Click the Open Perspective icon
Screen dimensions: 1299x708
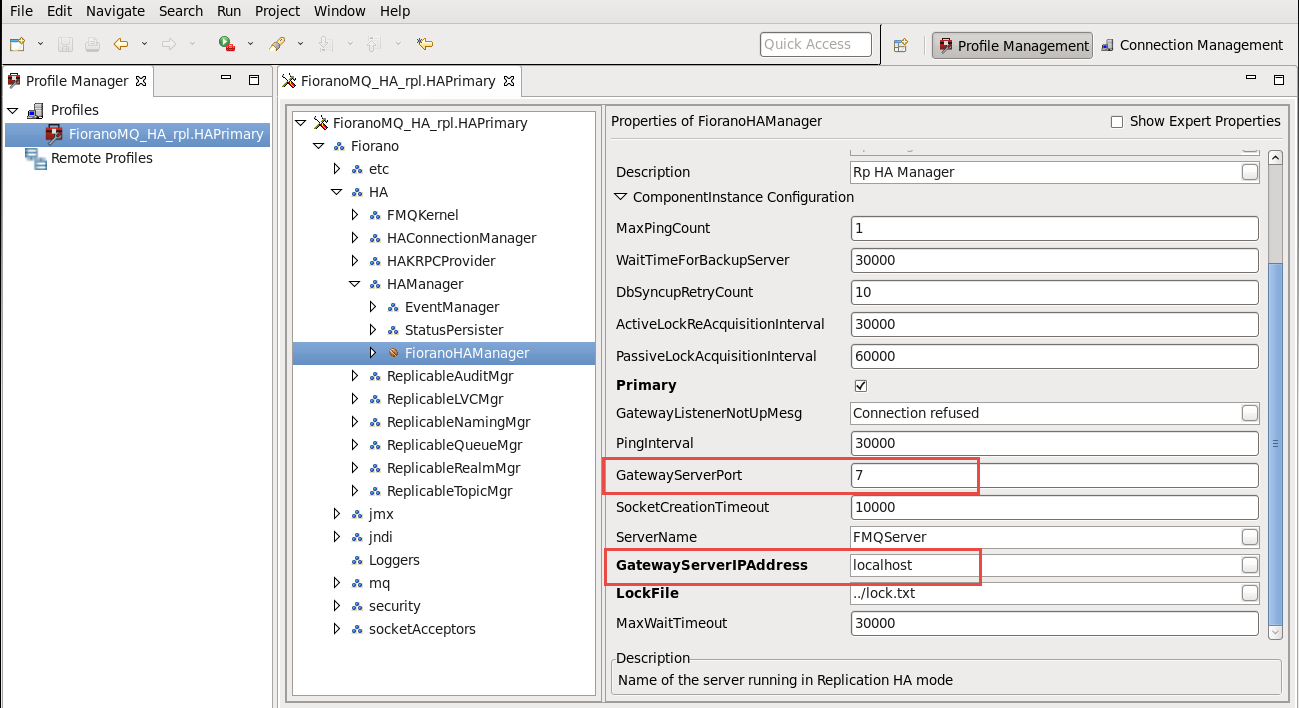(901, 45)
